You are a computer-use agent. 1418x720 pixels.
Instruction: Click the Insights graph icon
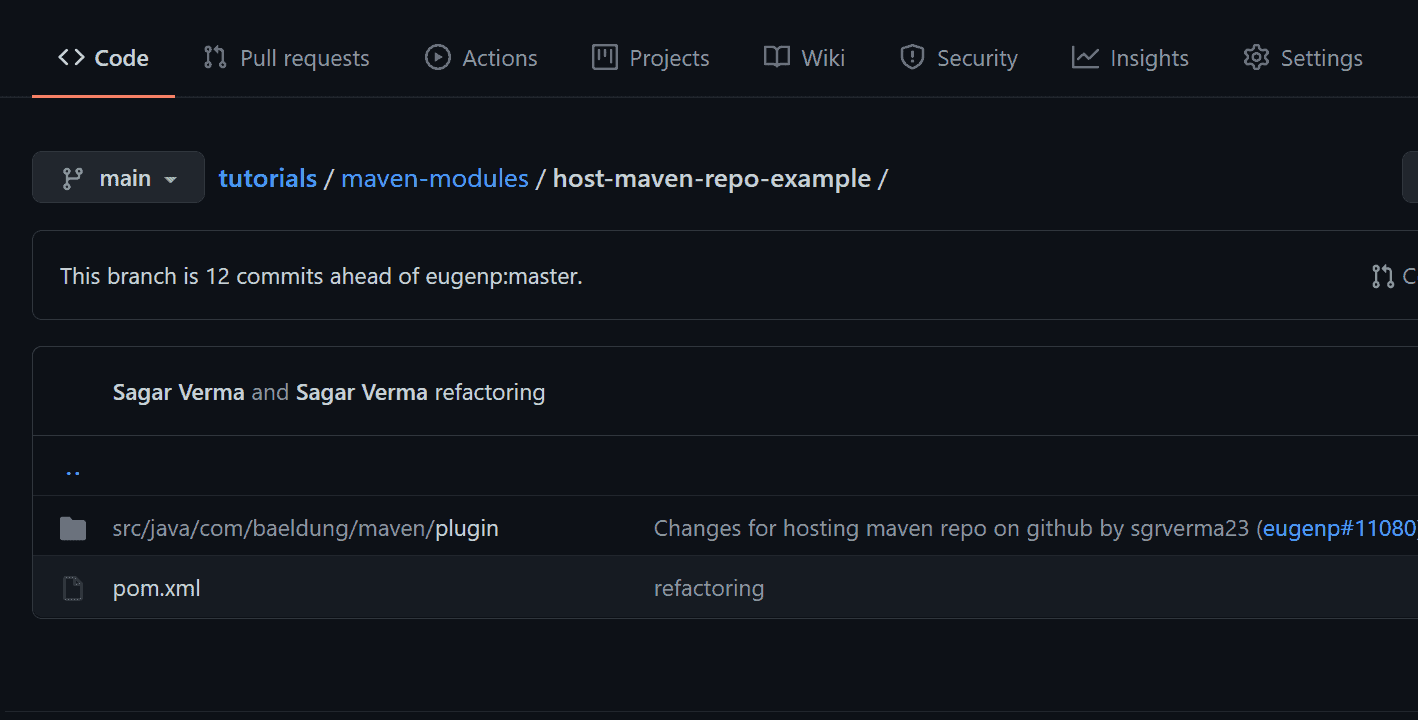pyautogui.click(x=1085, y=57)
